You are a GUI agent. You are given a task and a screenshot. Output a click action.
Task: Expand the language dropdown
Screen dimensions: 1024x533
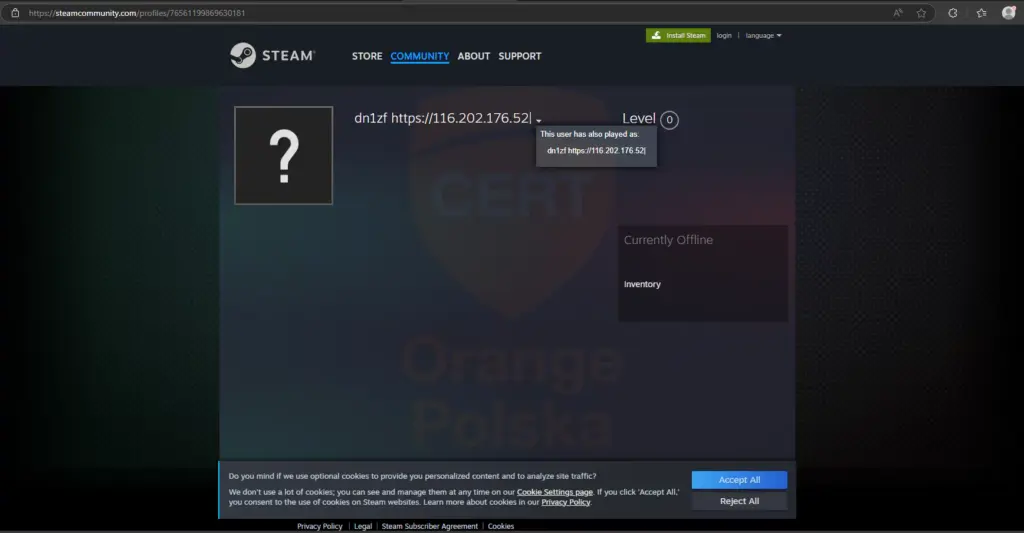tap(763, 35)
